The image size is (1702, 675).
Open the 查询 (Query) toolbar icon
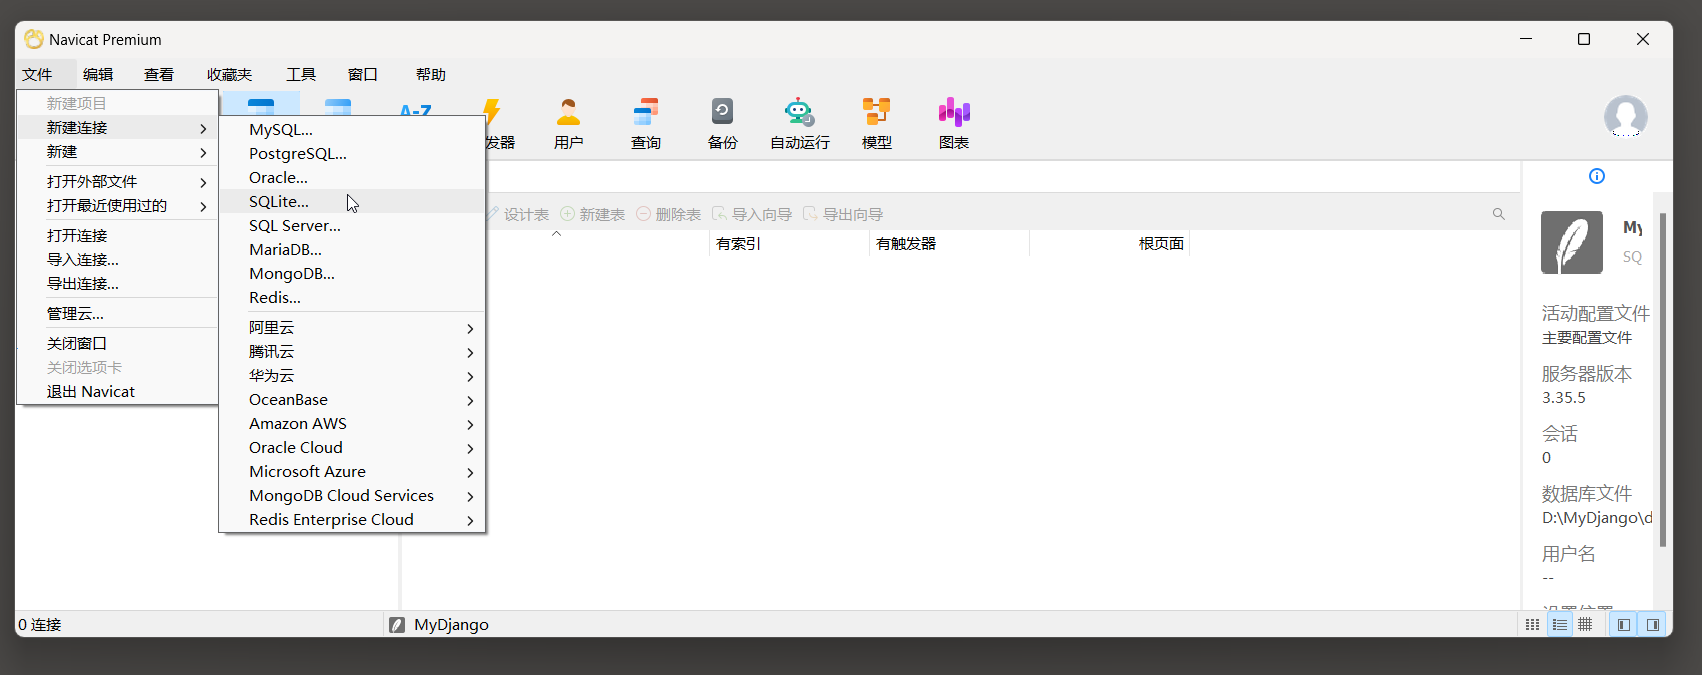(x=646, y=124)
